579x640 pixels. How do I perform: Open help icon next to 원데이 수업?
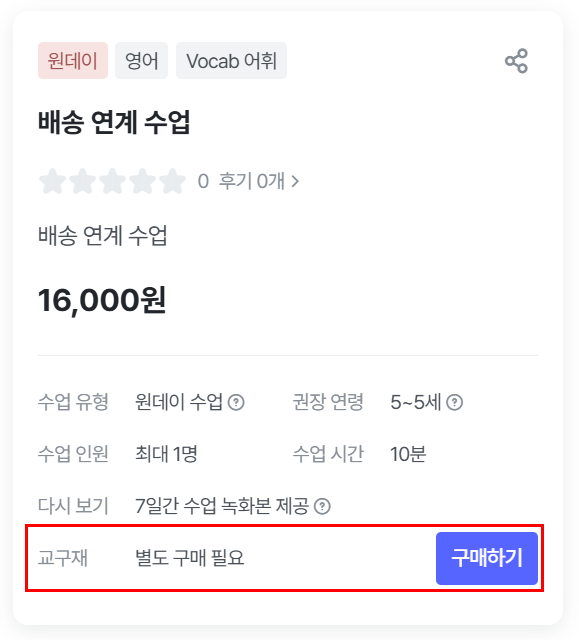coord(236,402)
